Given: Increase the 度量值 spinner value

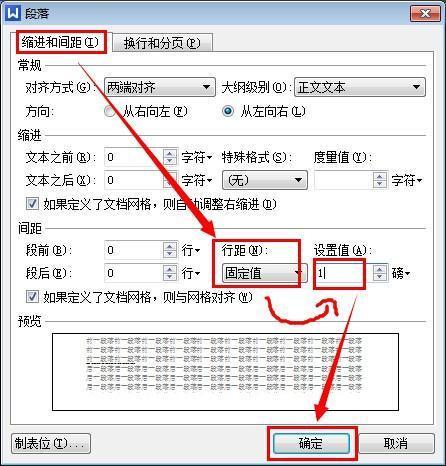Looking at the screenshot, I should click(x=380, y=176).
